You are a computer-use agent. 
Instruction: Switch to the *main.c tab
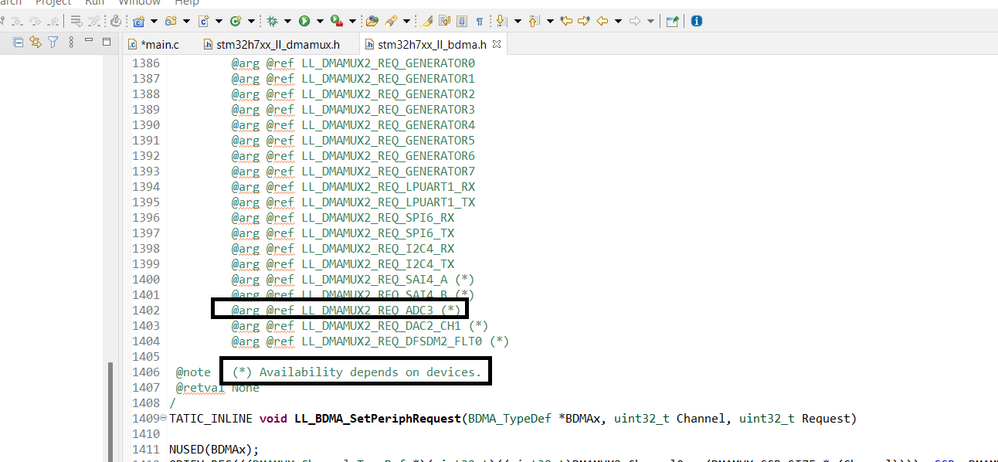[x=154, y=45]
